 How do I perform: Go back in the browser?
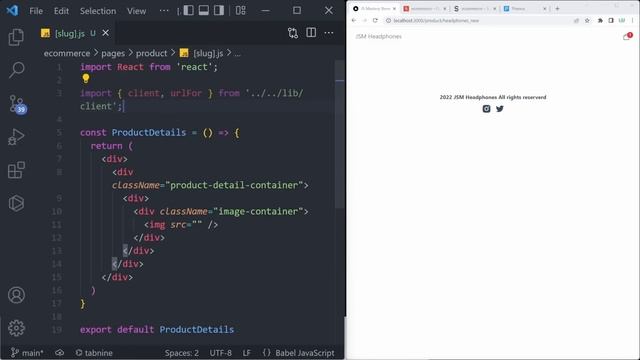[x=354, y=20]
